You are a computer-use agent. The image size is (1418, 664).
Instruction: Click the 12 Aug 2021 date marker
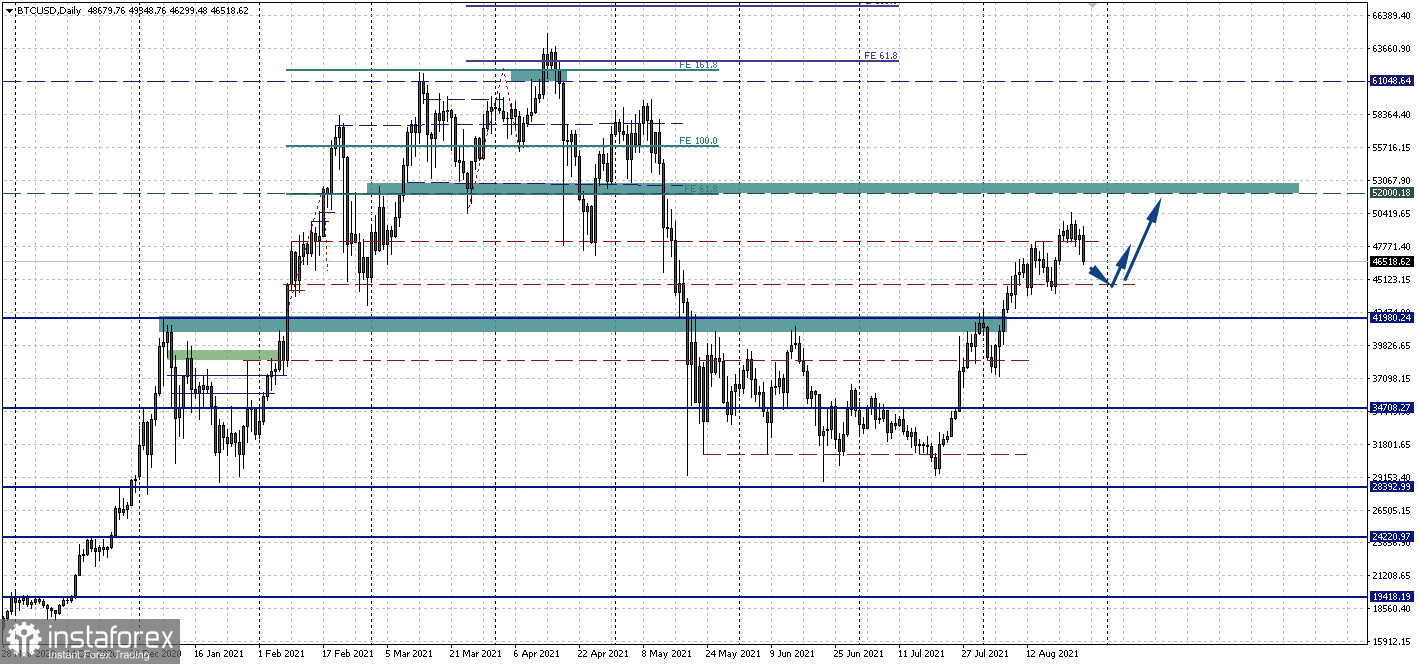pos(1052,654)
